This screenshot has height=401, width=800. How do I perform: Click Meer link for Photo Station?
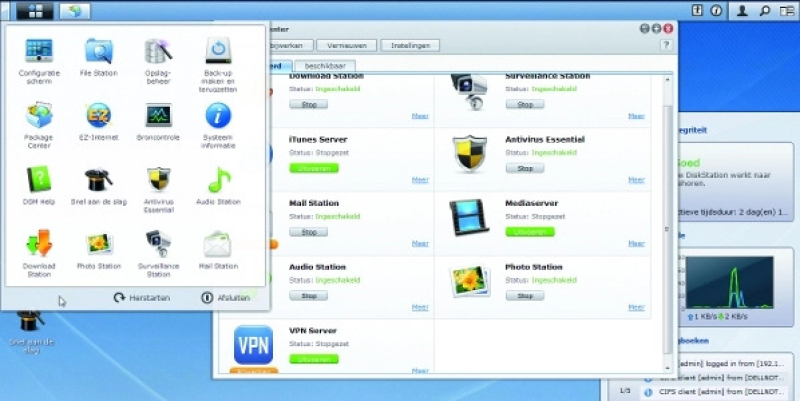click(636, 307)
